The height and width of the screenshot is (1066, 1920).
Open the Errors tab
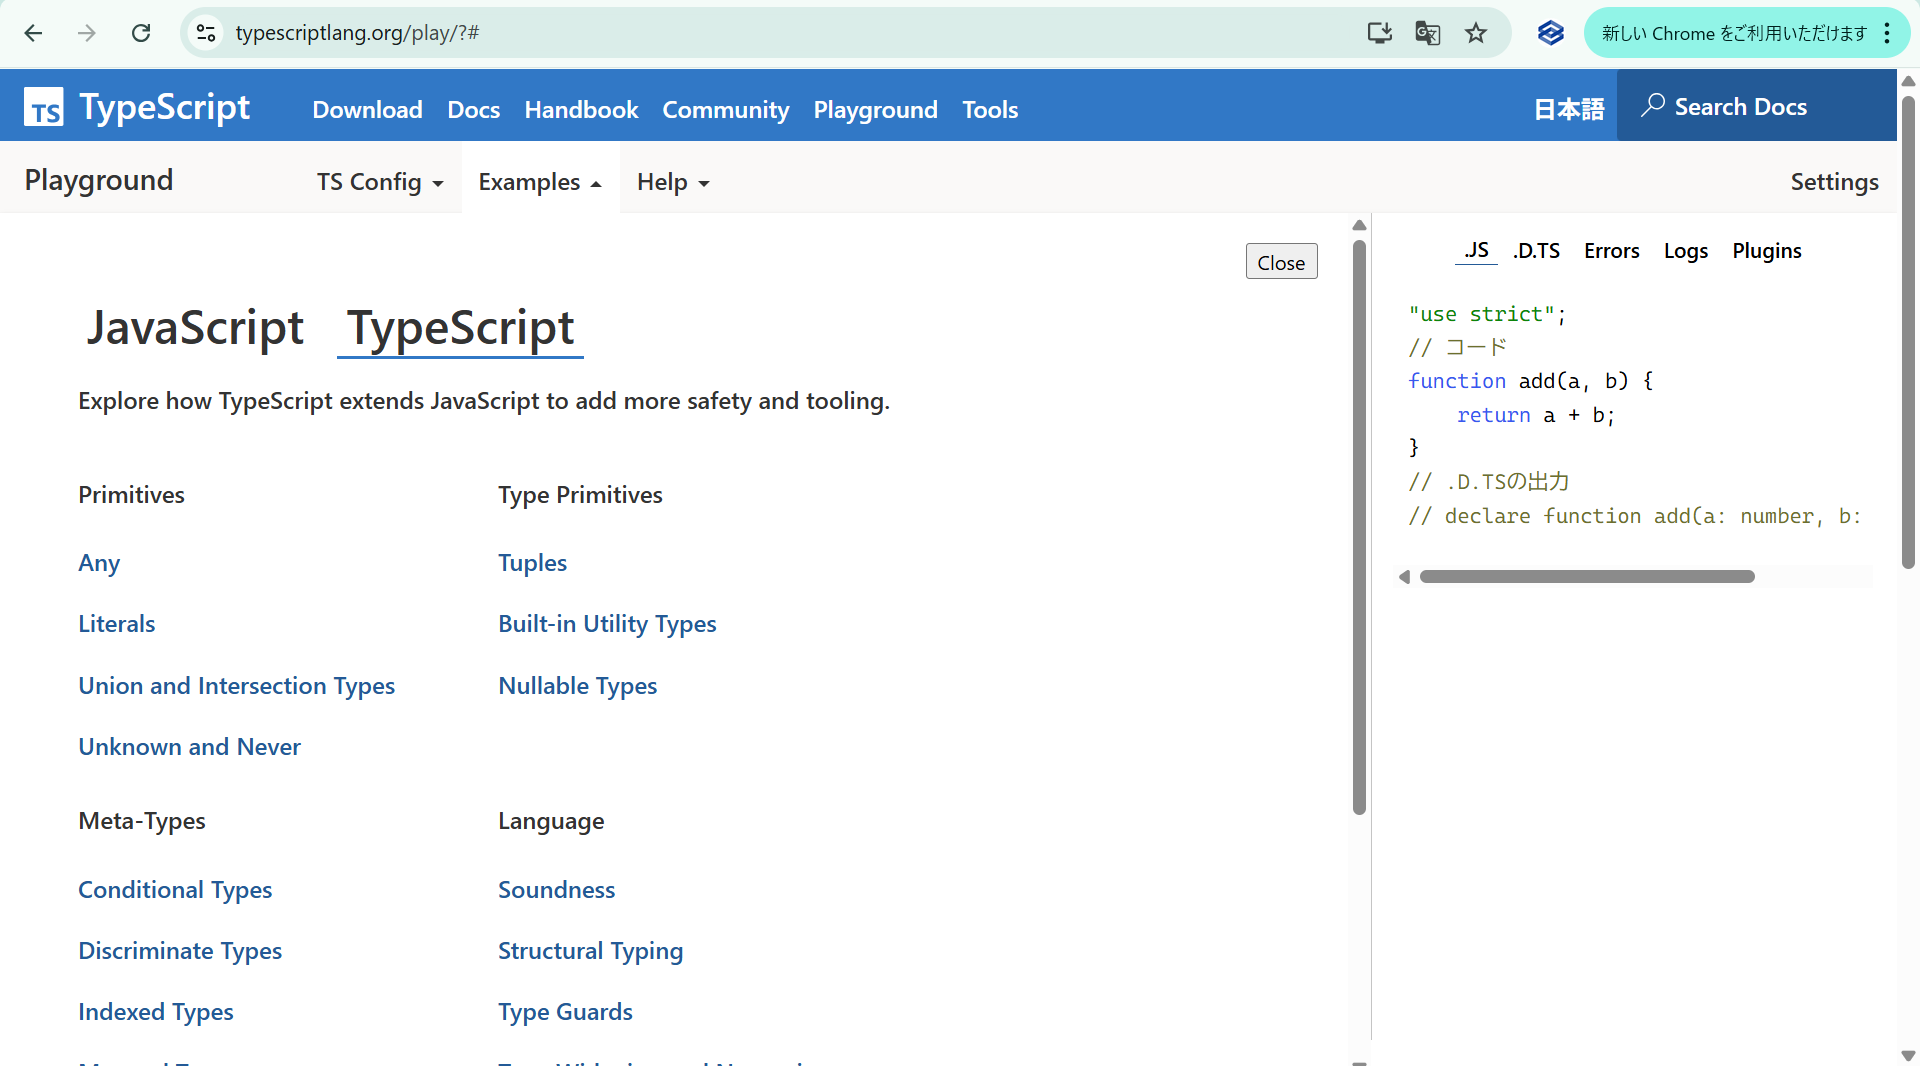(1611, 251)
